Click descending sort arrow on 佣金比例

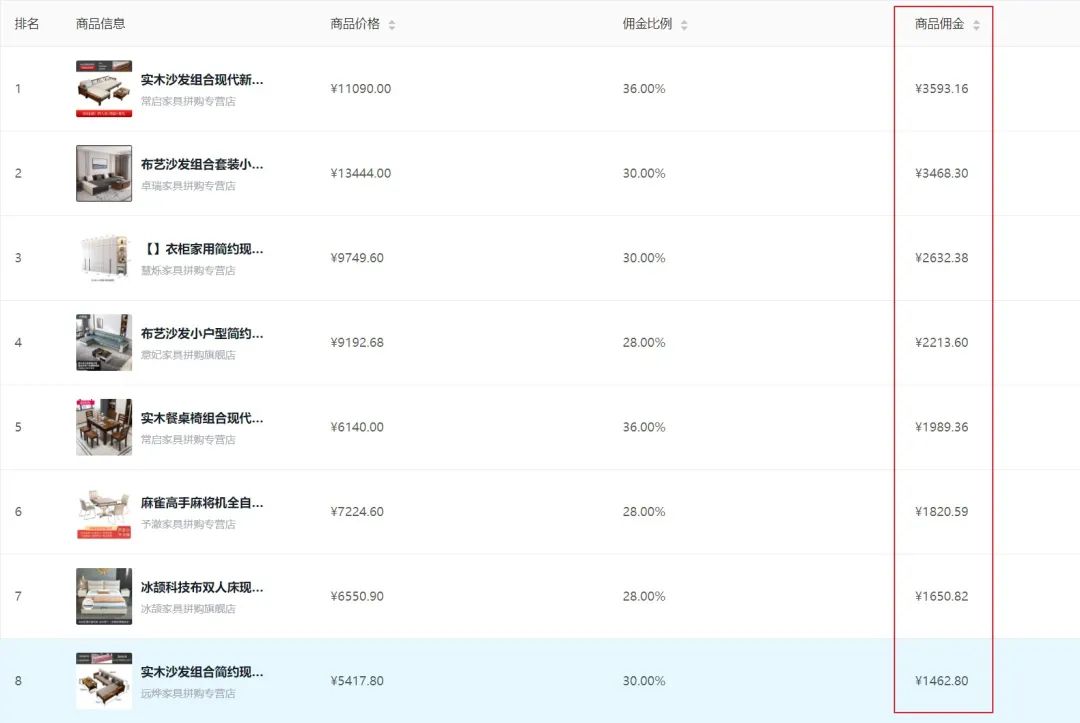click(684, 26)
